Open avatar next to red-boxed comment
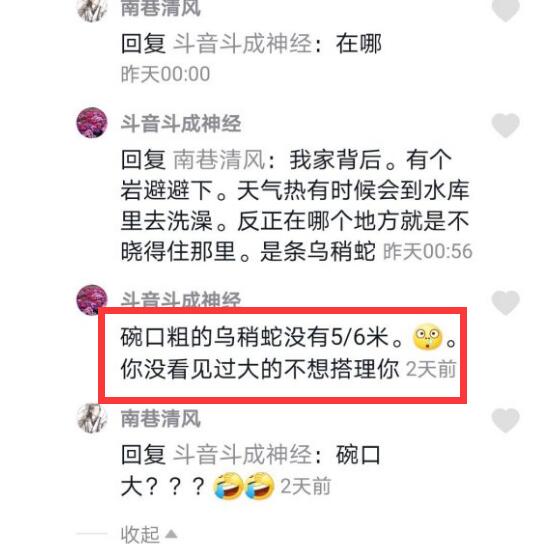 pos(90,299)
